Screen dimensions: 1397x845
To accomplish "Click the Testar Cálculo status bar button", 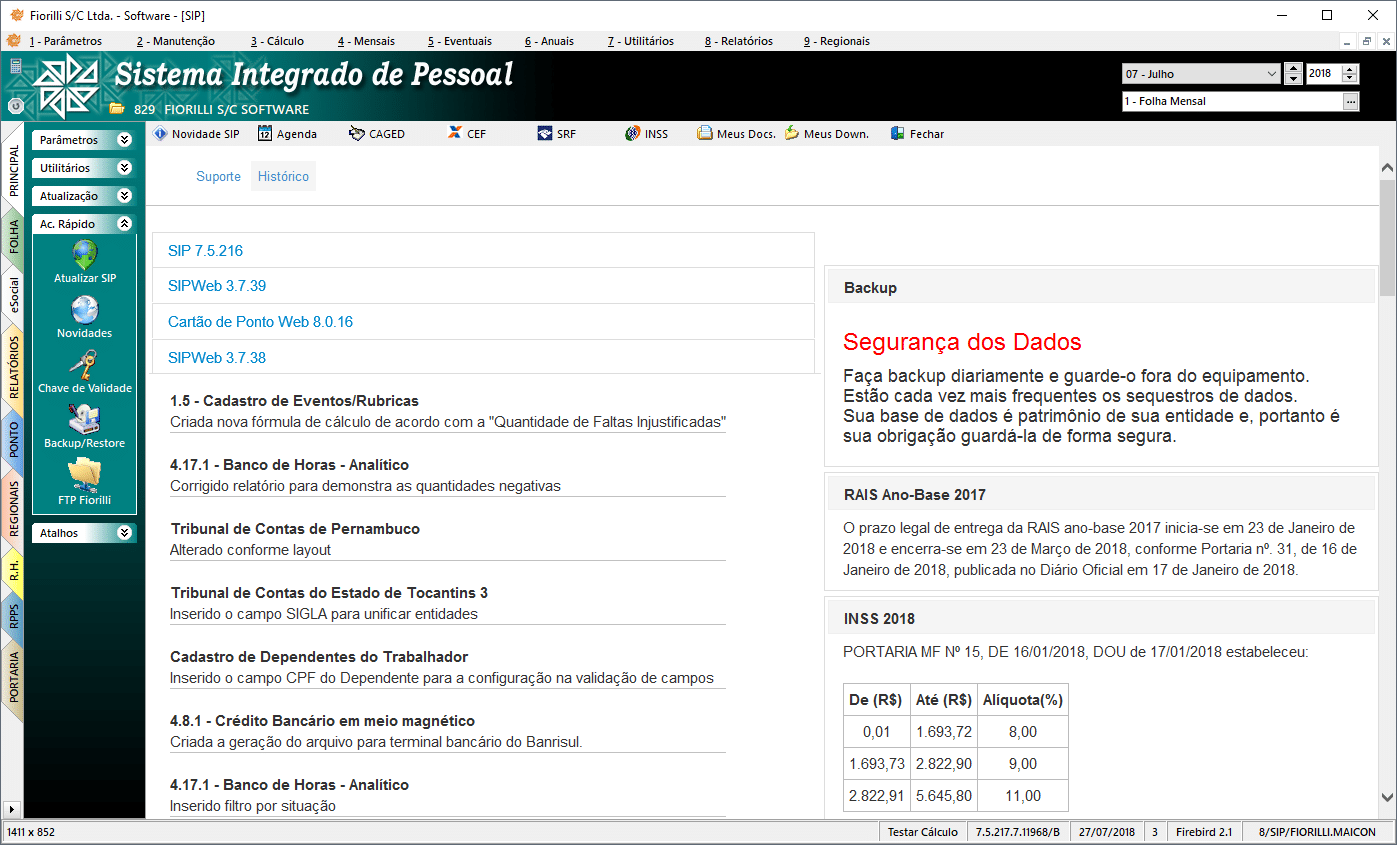I will [922, 832].
